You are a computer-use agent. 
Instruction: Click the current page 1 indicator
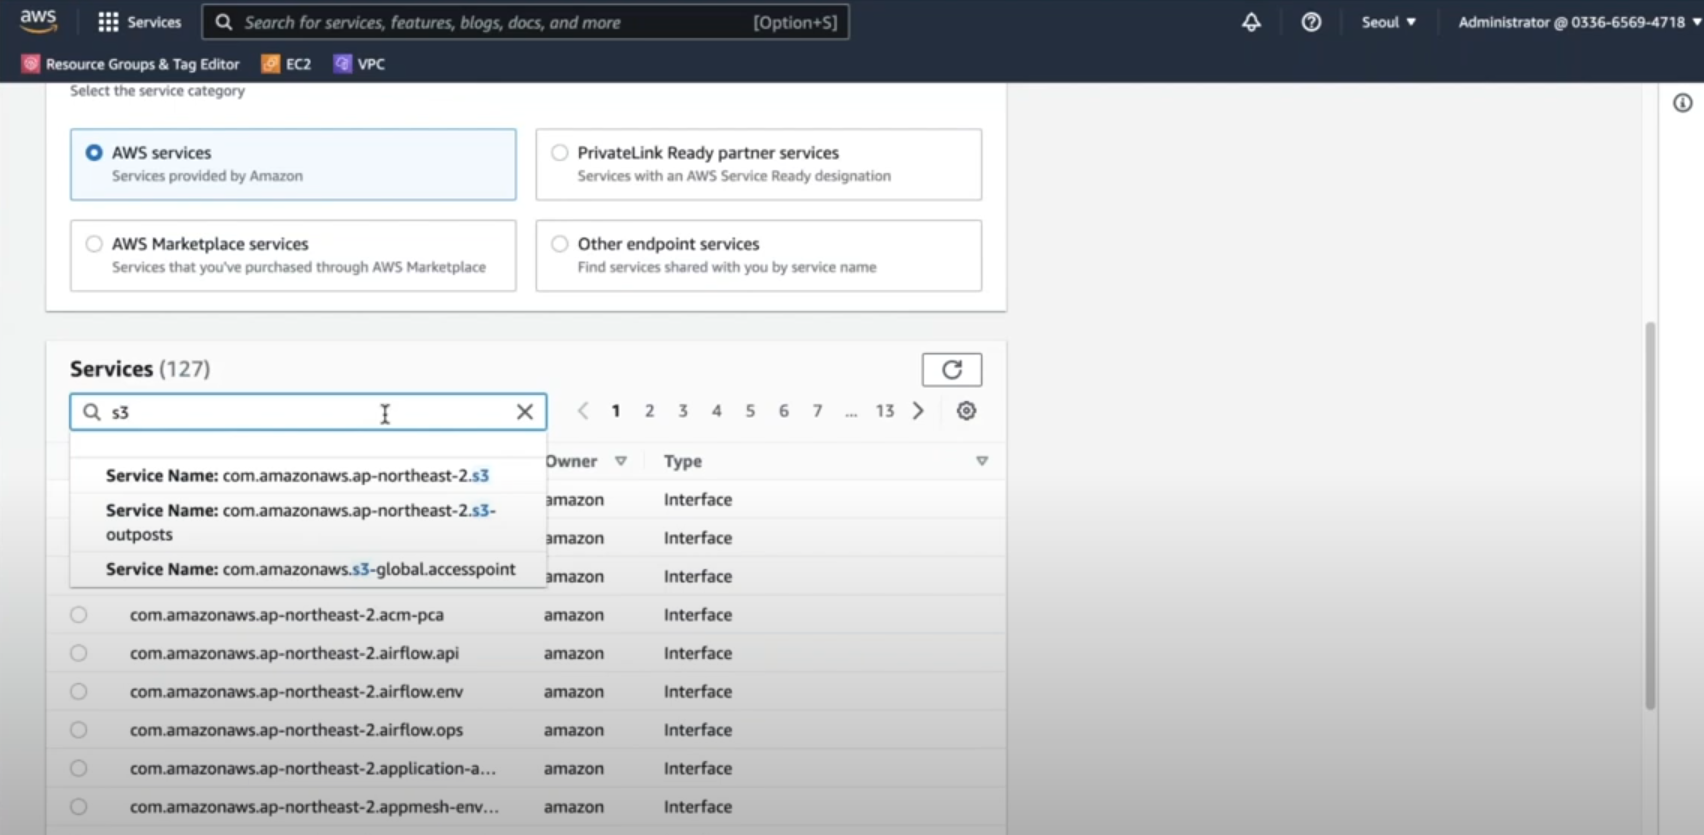coord(616,411)
